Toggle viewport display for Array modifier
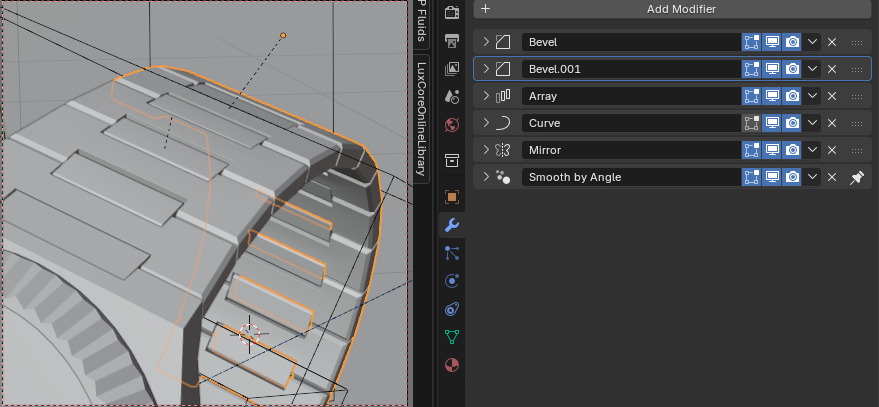 coord(772,96)
